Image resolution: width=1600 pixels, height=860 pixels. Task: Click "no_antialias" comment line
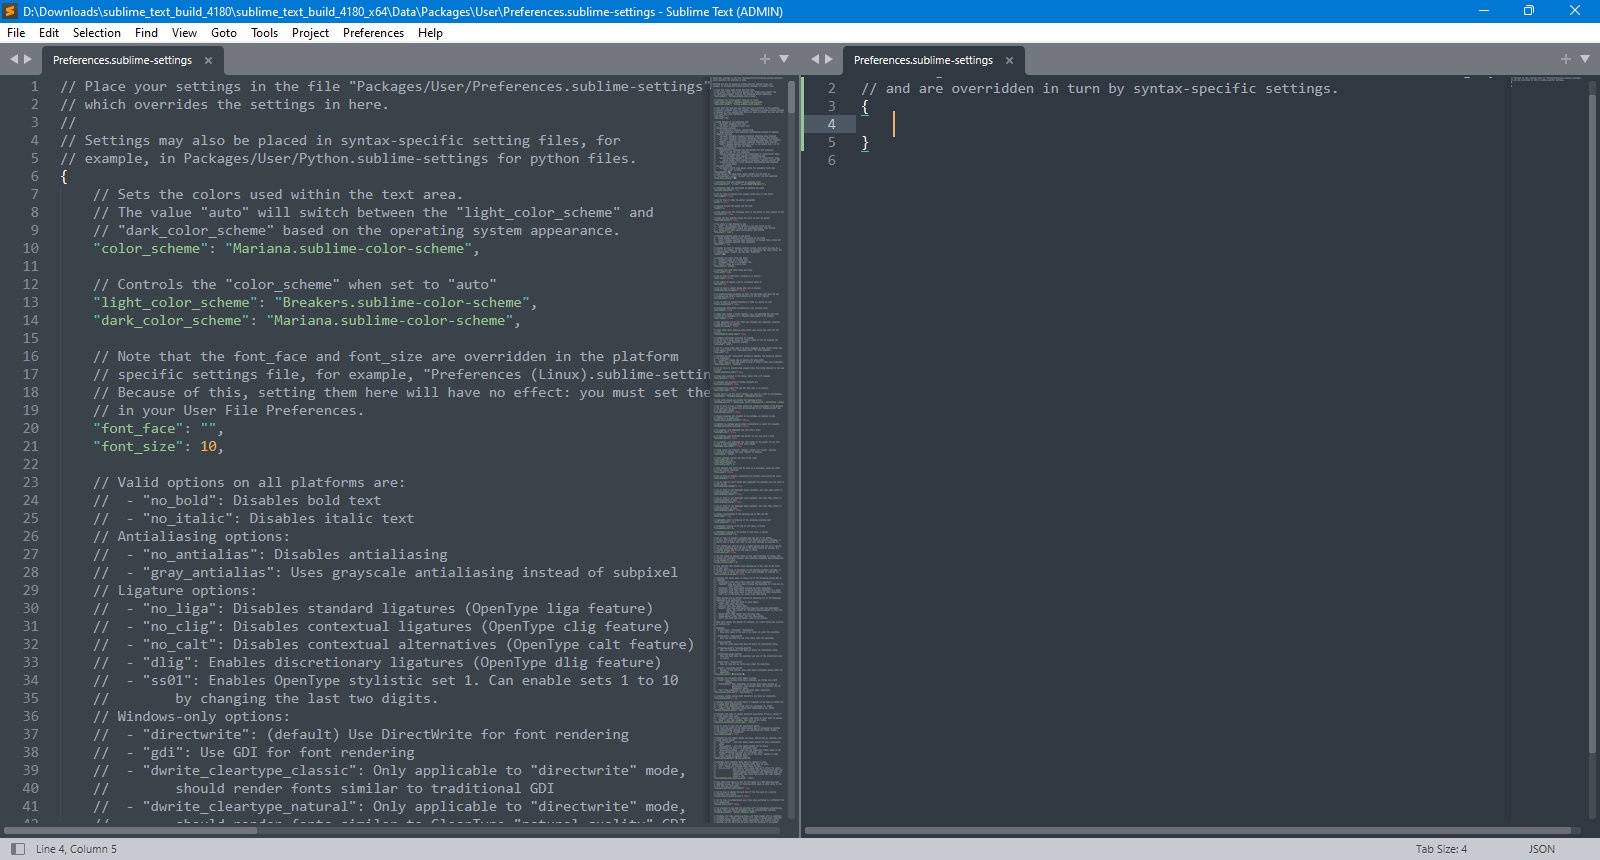tap(270, 554)
